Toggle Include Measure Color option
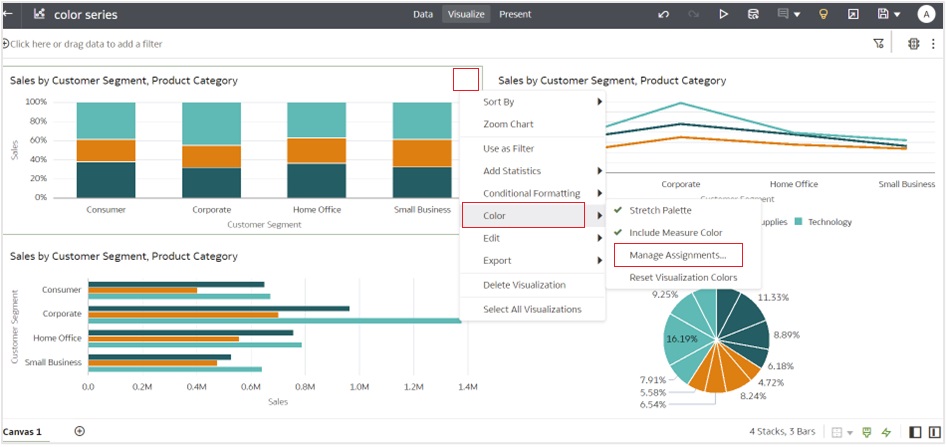Viewport: 946px width, 447px height. click(x=675, y=233)
